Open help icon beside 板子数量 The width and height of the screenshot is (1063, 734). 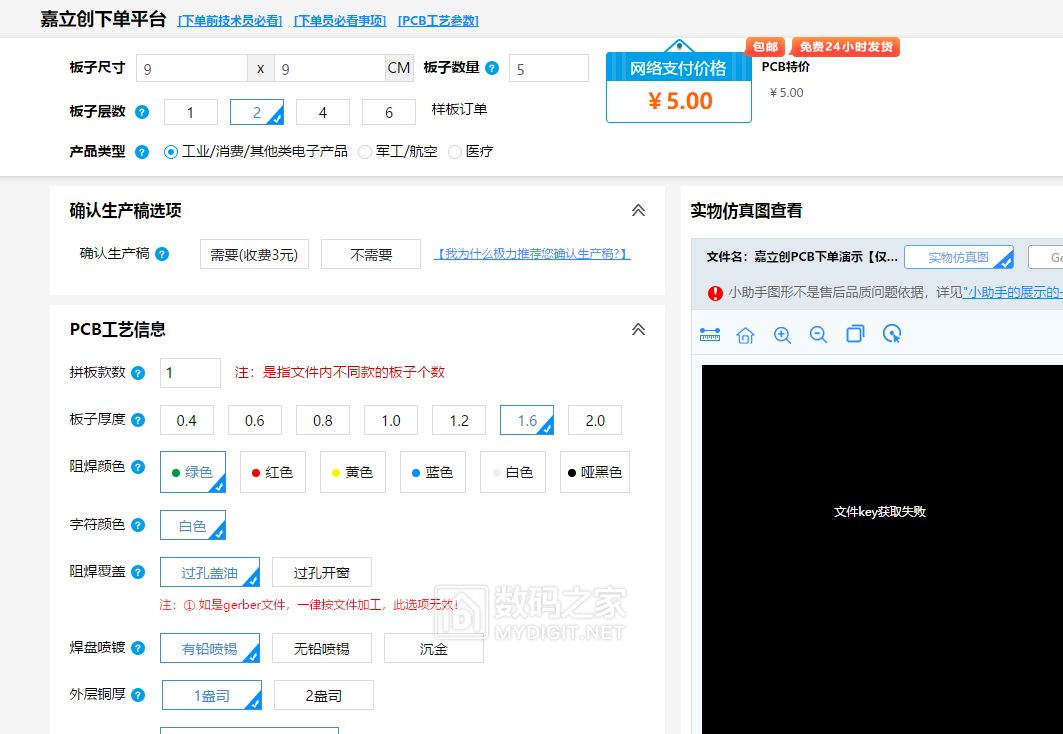pos(492,68)
